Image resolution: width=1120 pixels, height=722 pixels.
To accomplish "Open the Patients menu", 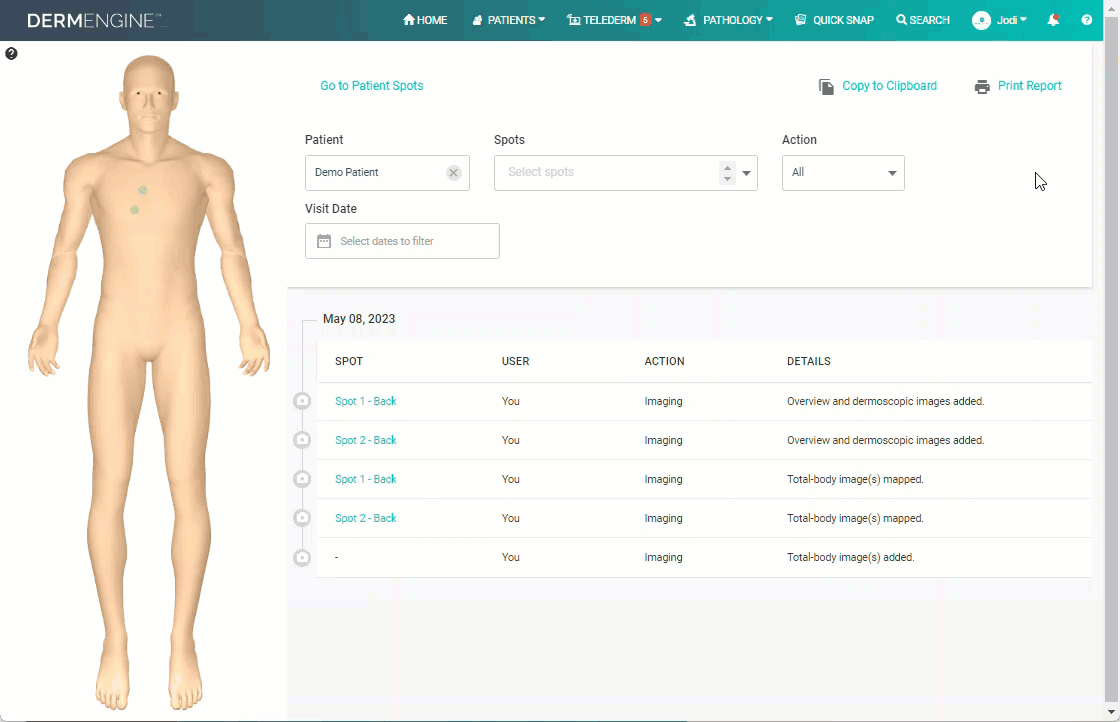I will click(508, 20).
